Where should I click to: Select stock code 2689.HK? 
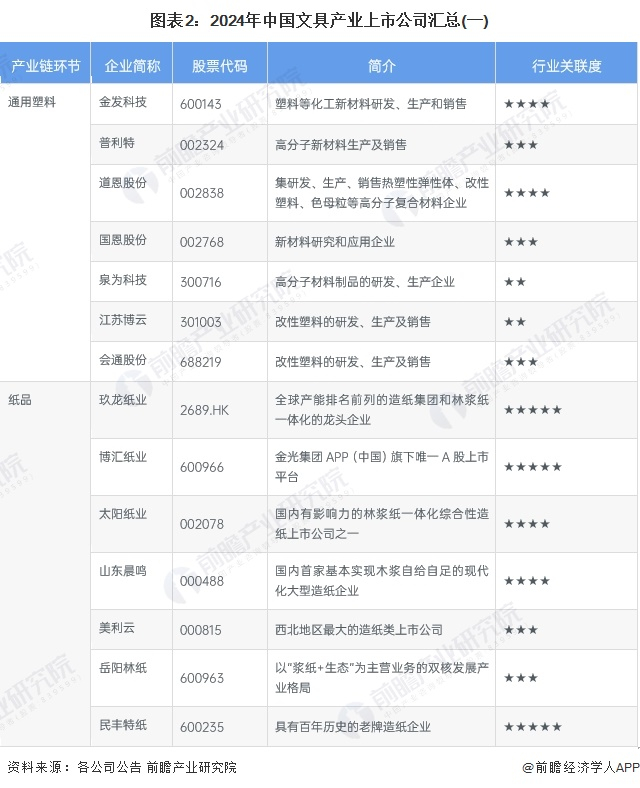coord(204,410)
